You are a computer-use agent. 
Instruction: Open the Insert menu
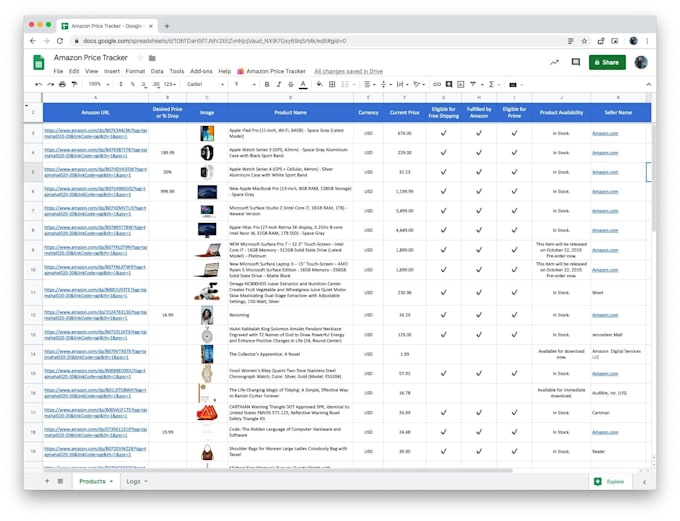(x=111, y=71)
